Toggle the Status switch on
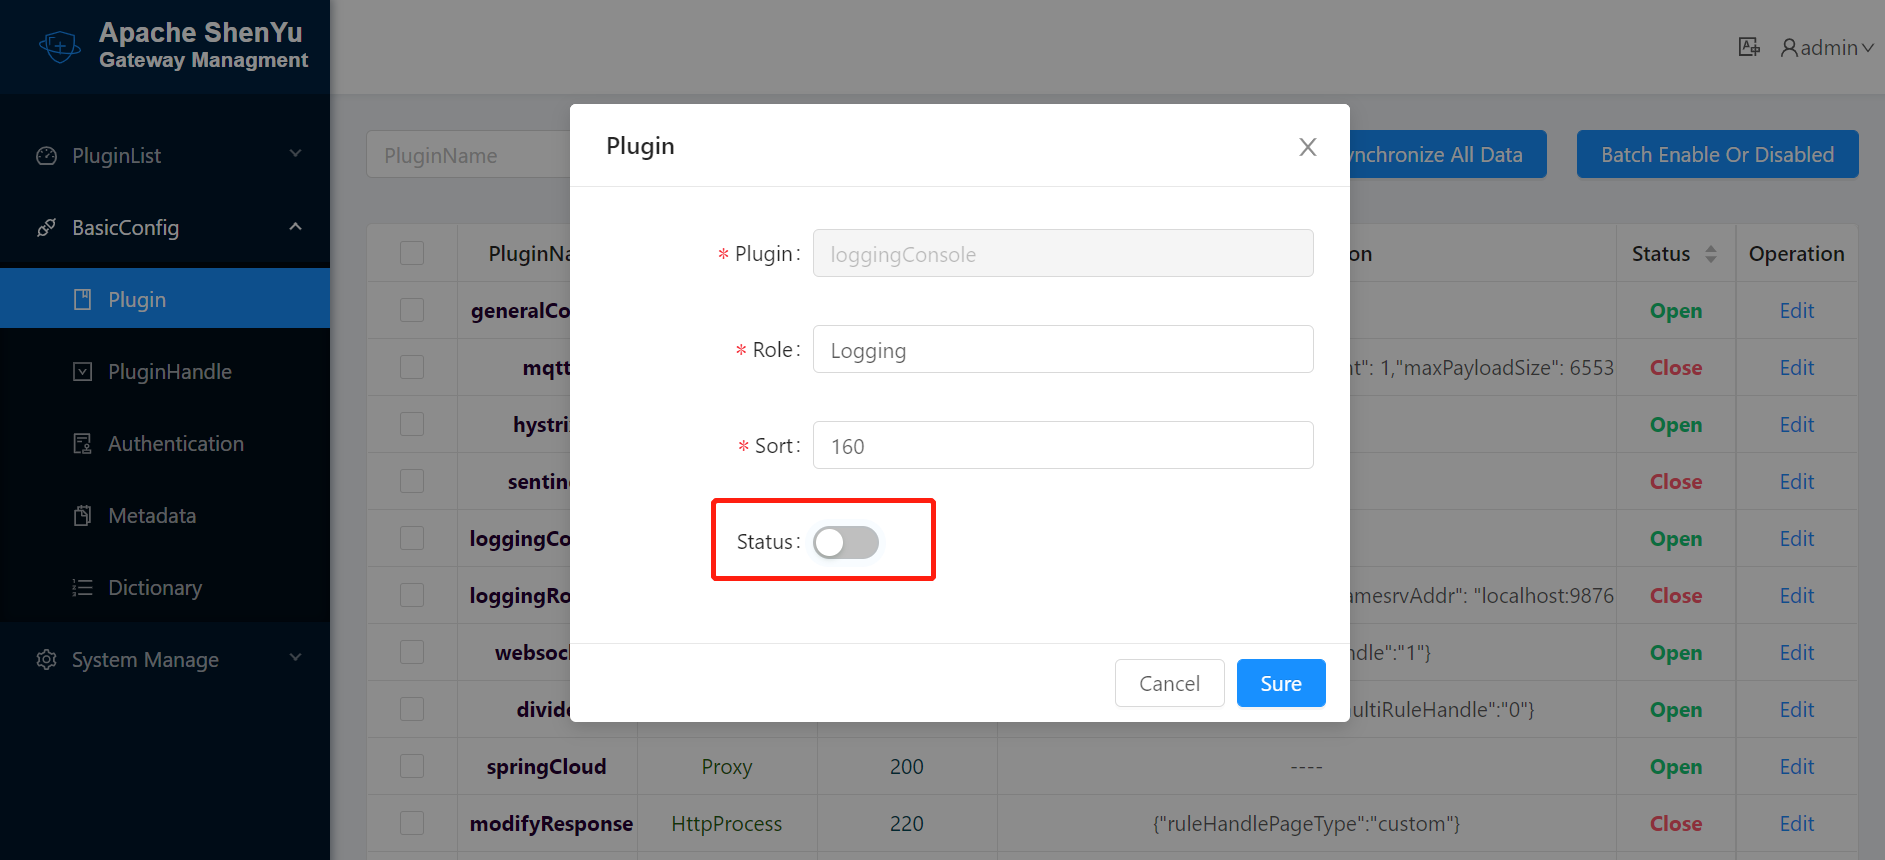 click(845, 542)
